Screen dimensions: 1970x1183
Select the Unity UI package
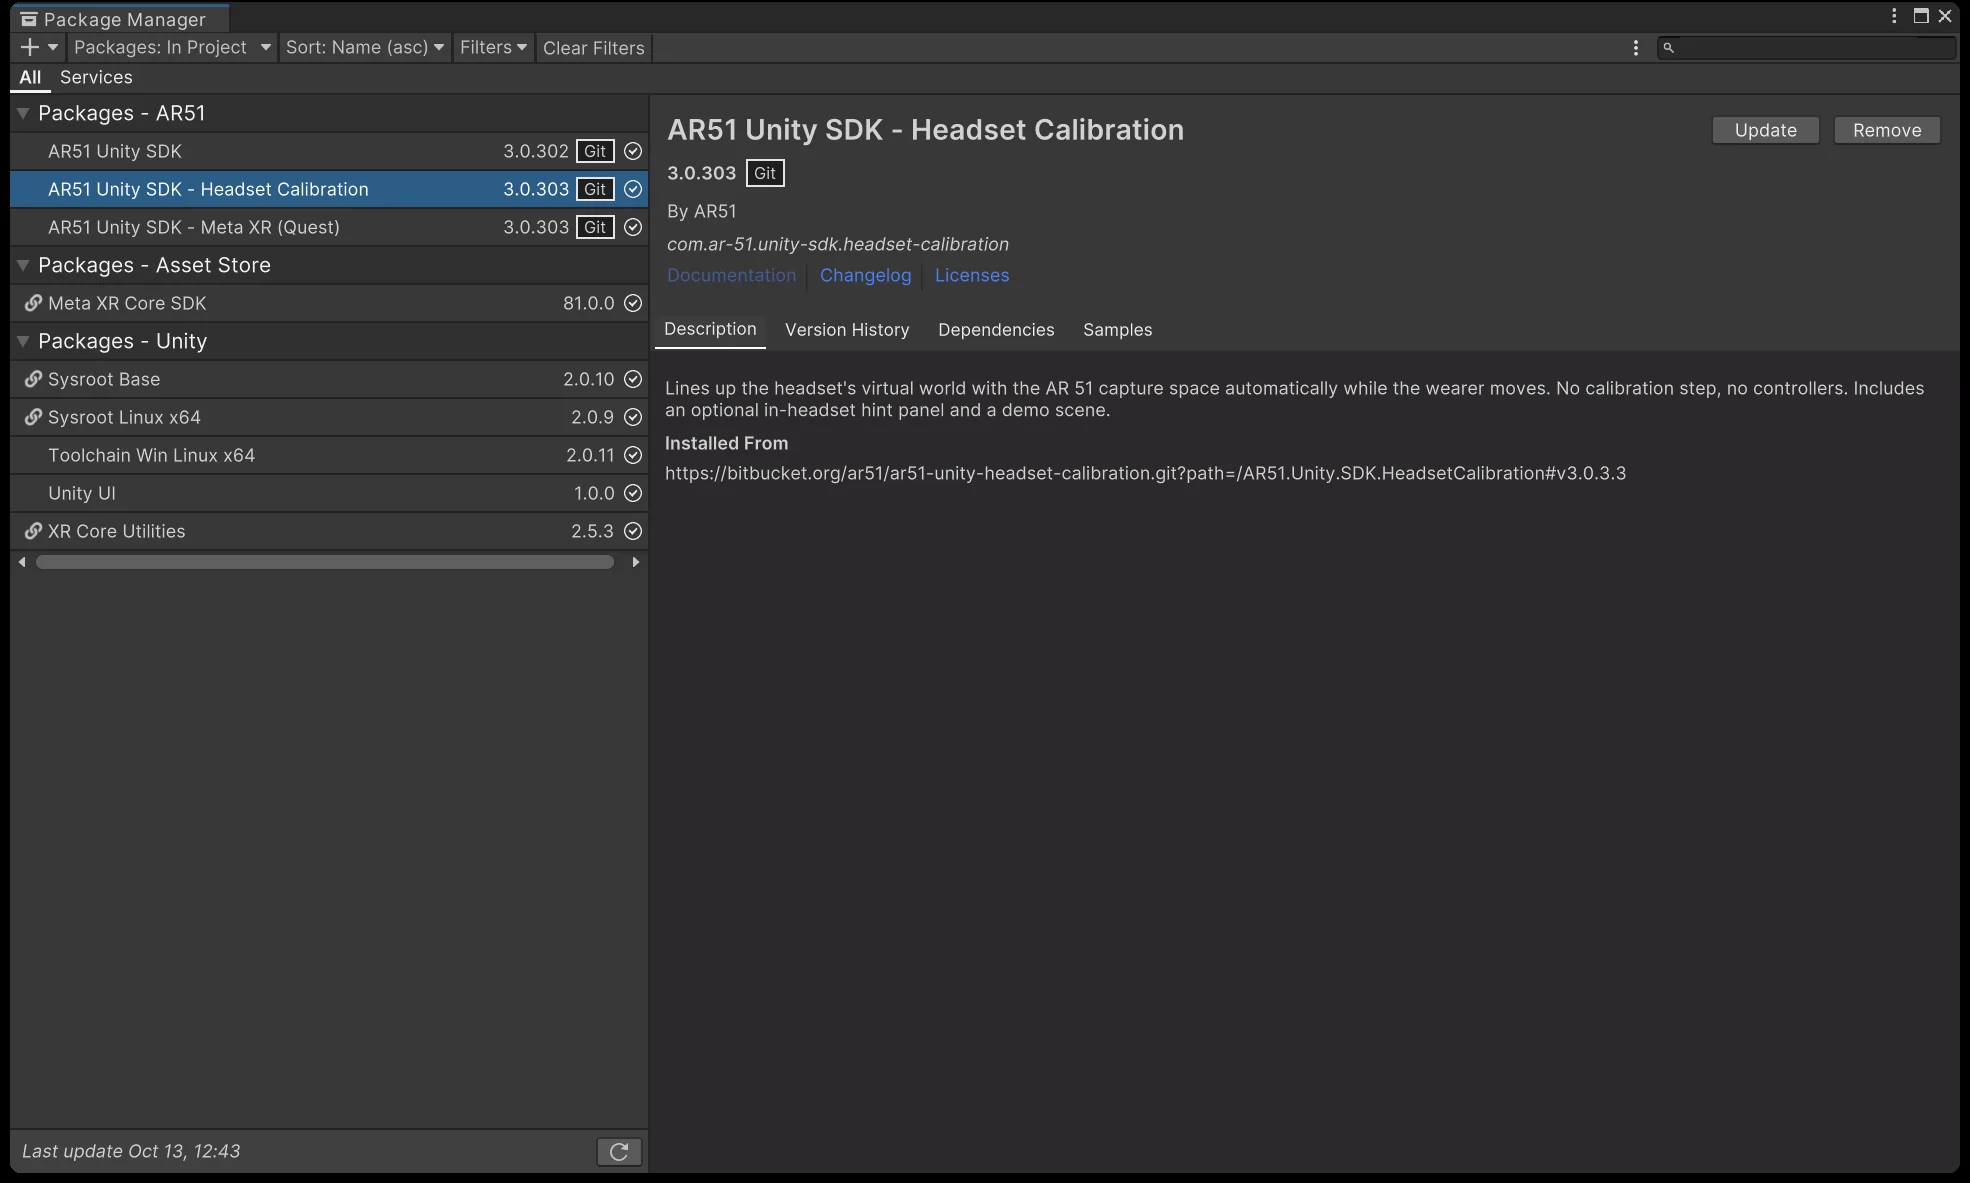pos(329,493)
